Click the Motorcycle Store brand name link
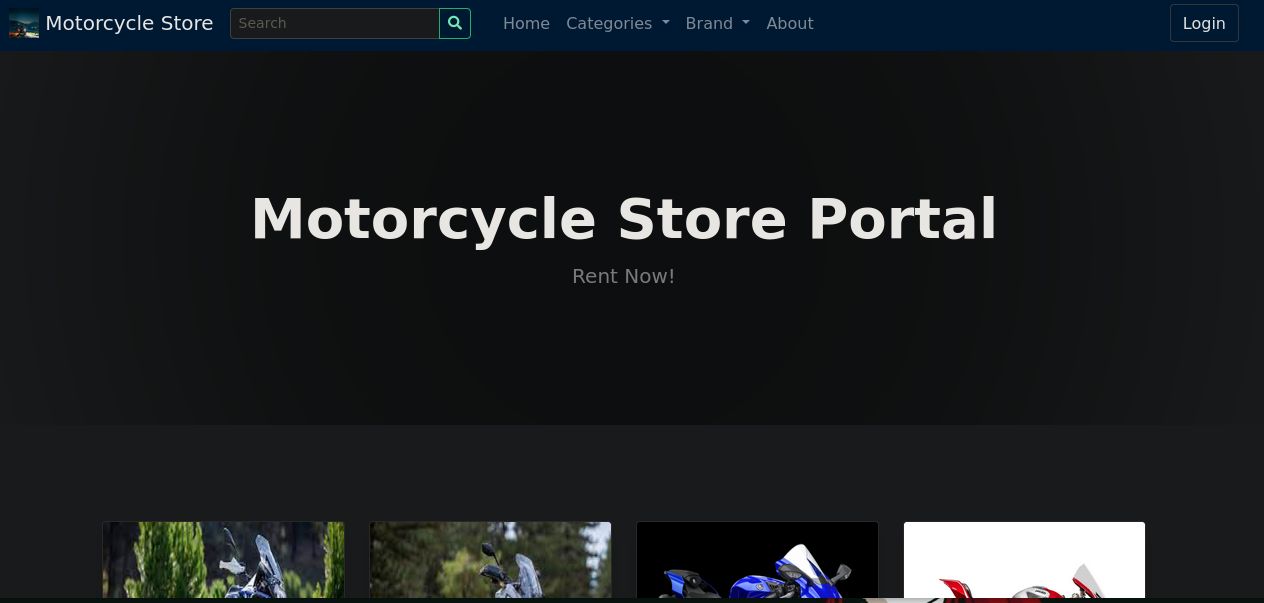The width and height of the screenshot is (1264, 603). click(129, 23)
